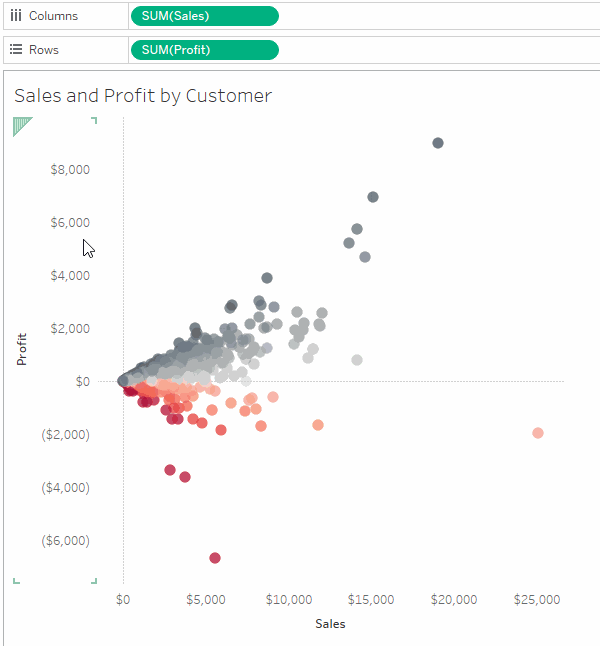Image resolution: width=600 pixels, height=646 pixels.
Task: Select the SUM(Sales) pill on Columns
Action: pos(205,16)
